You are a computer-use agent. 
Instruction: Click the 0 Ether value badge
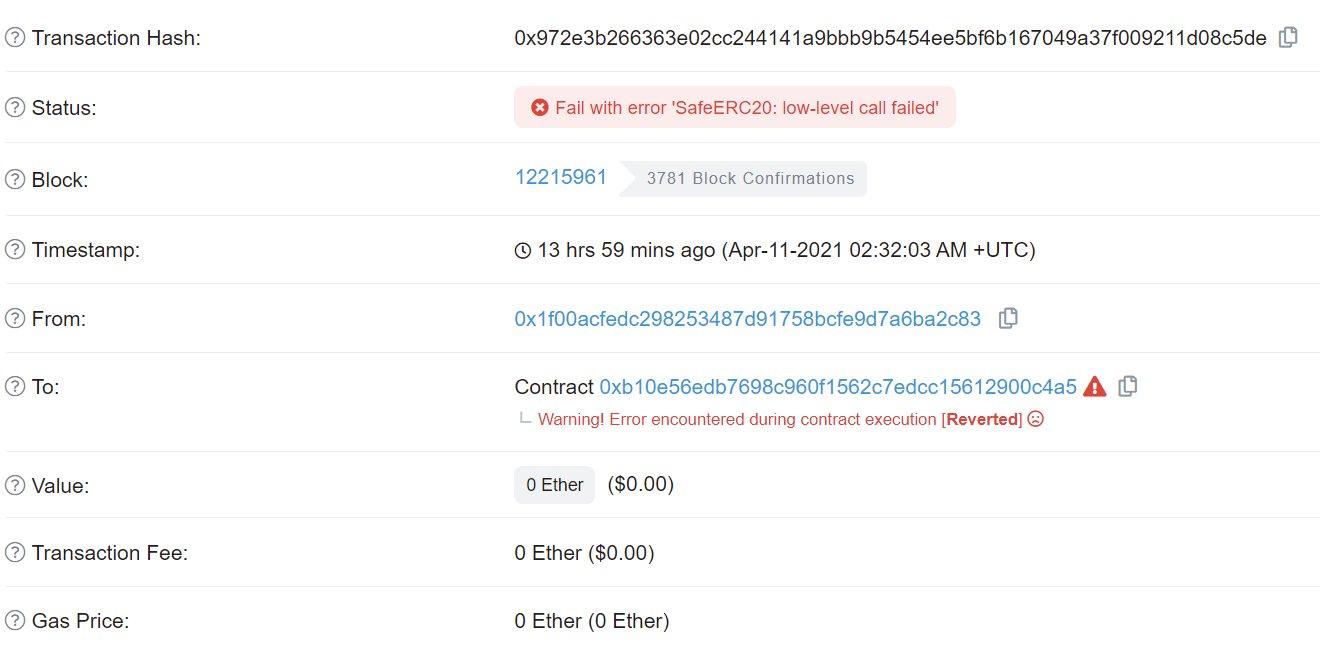(554, 485)
